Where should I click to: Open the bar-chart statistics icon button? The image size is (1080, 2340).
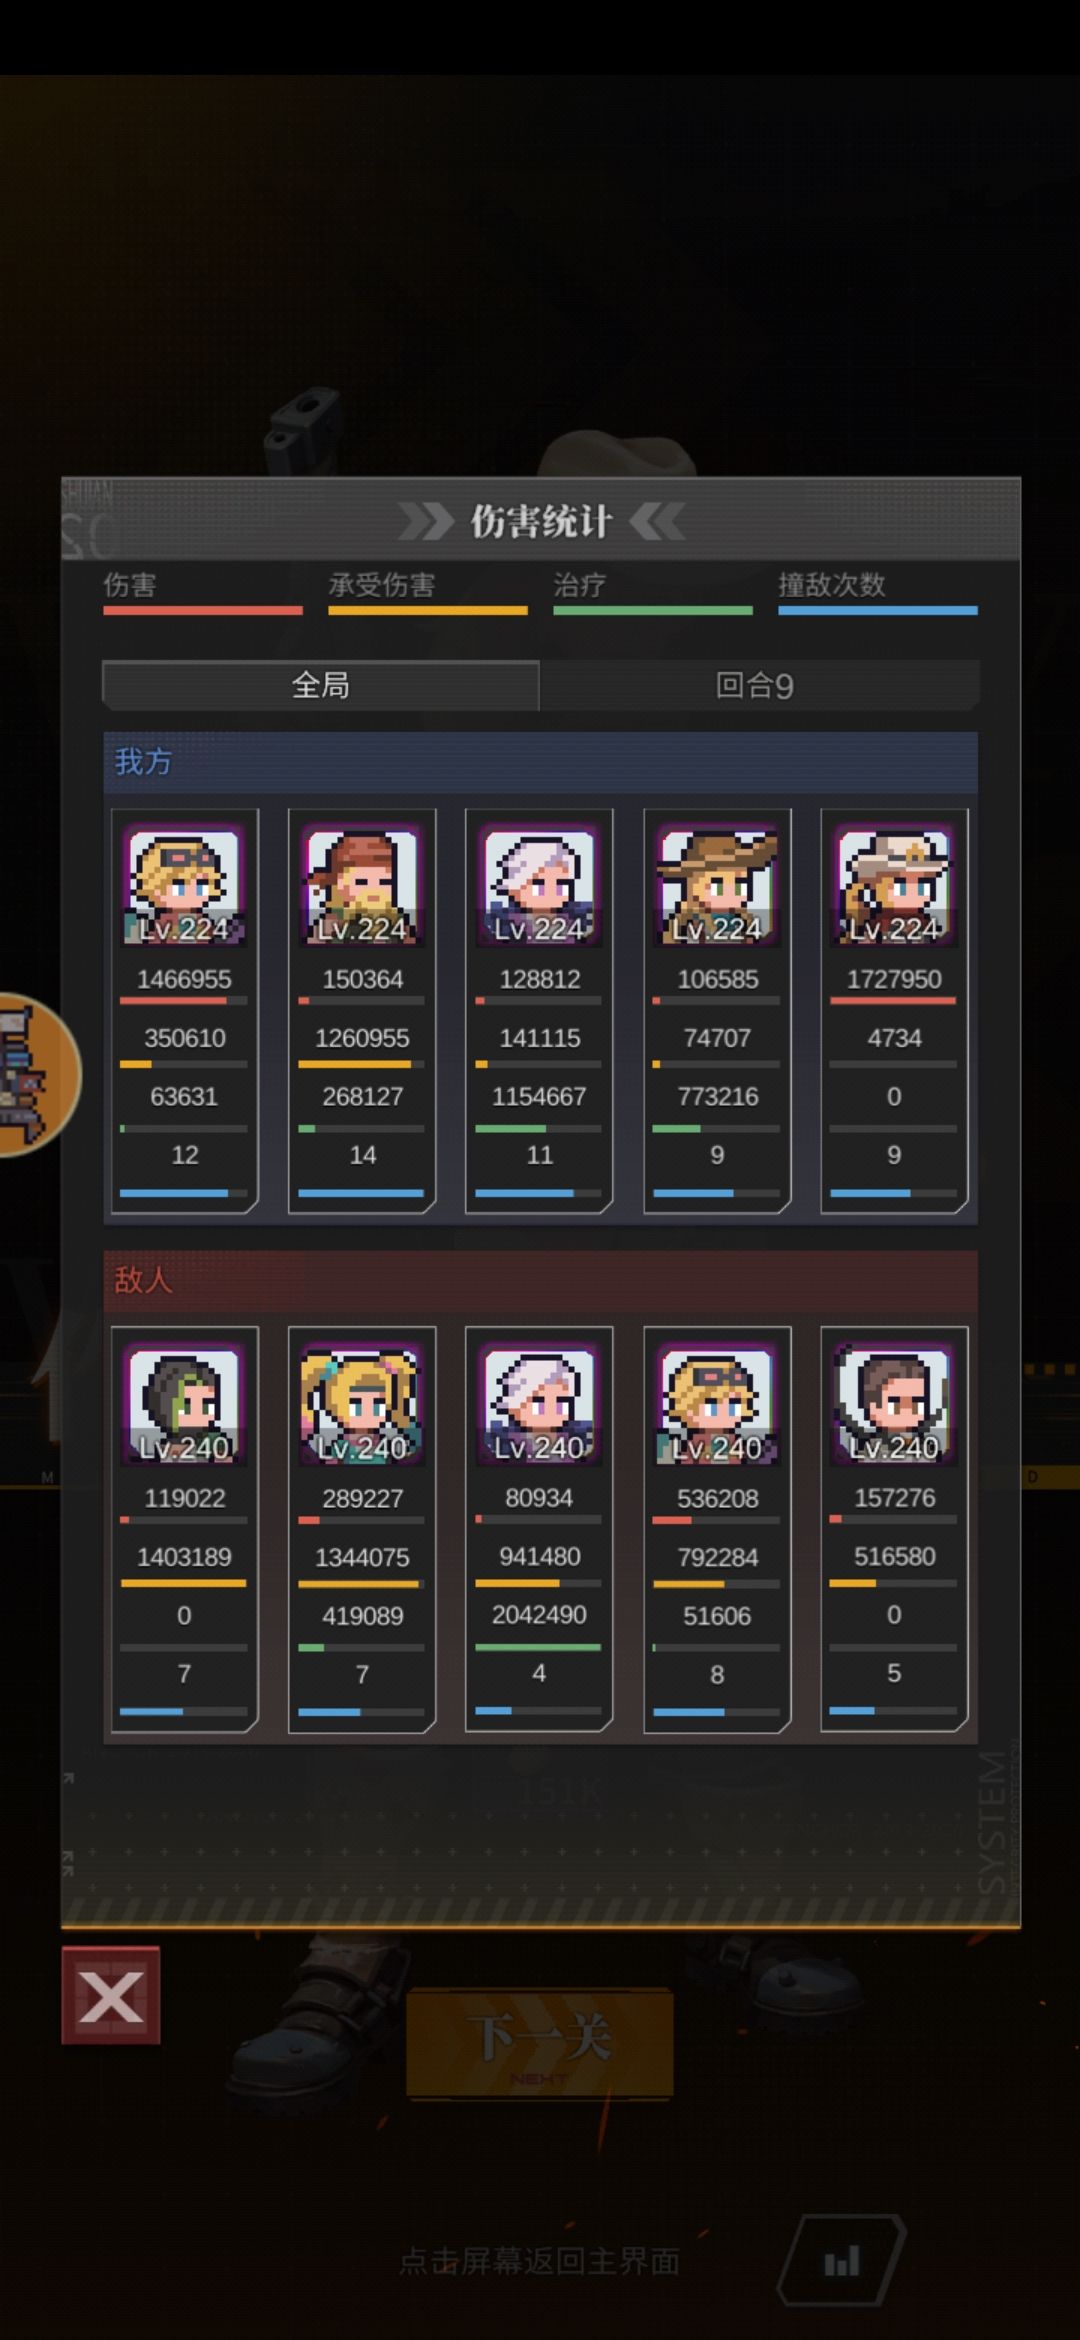click(x=841, y=2261)
